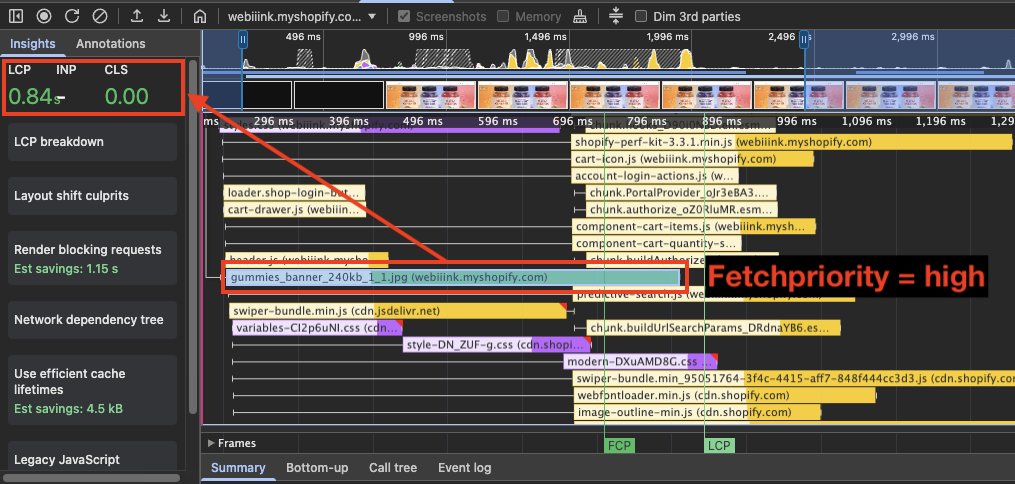Click the Record button

tap(45, 16)
